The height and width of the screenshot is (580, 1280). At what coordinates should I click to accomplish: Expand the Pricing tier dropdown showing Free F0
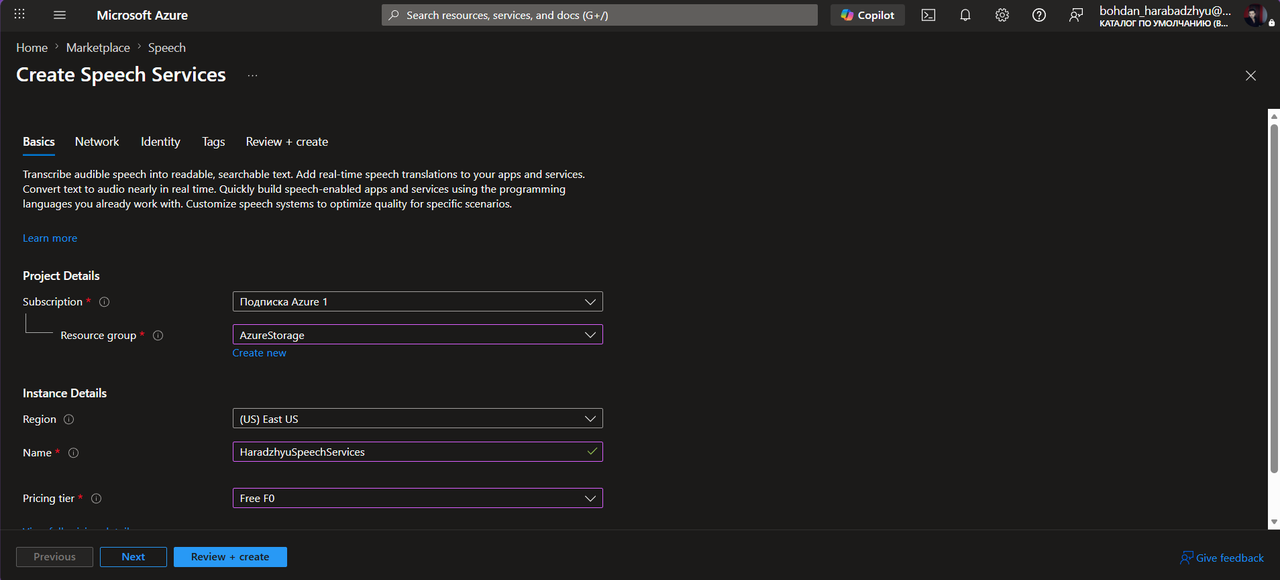pyautogui.click(x=418, y=498)
